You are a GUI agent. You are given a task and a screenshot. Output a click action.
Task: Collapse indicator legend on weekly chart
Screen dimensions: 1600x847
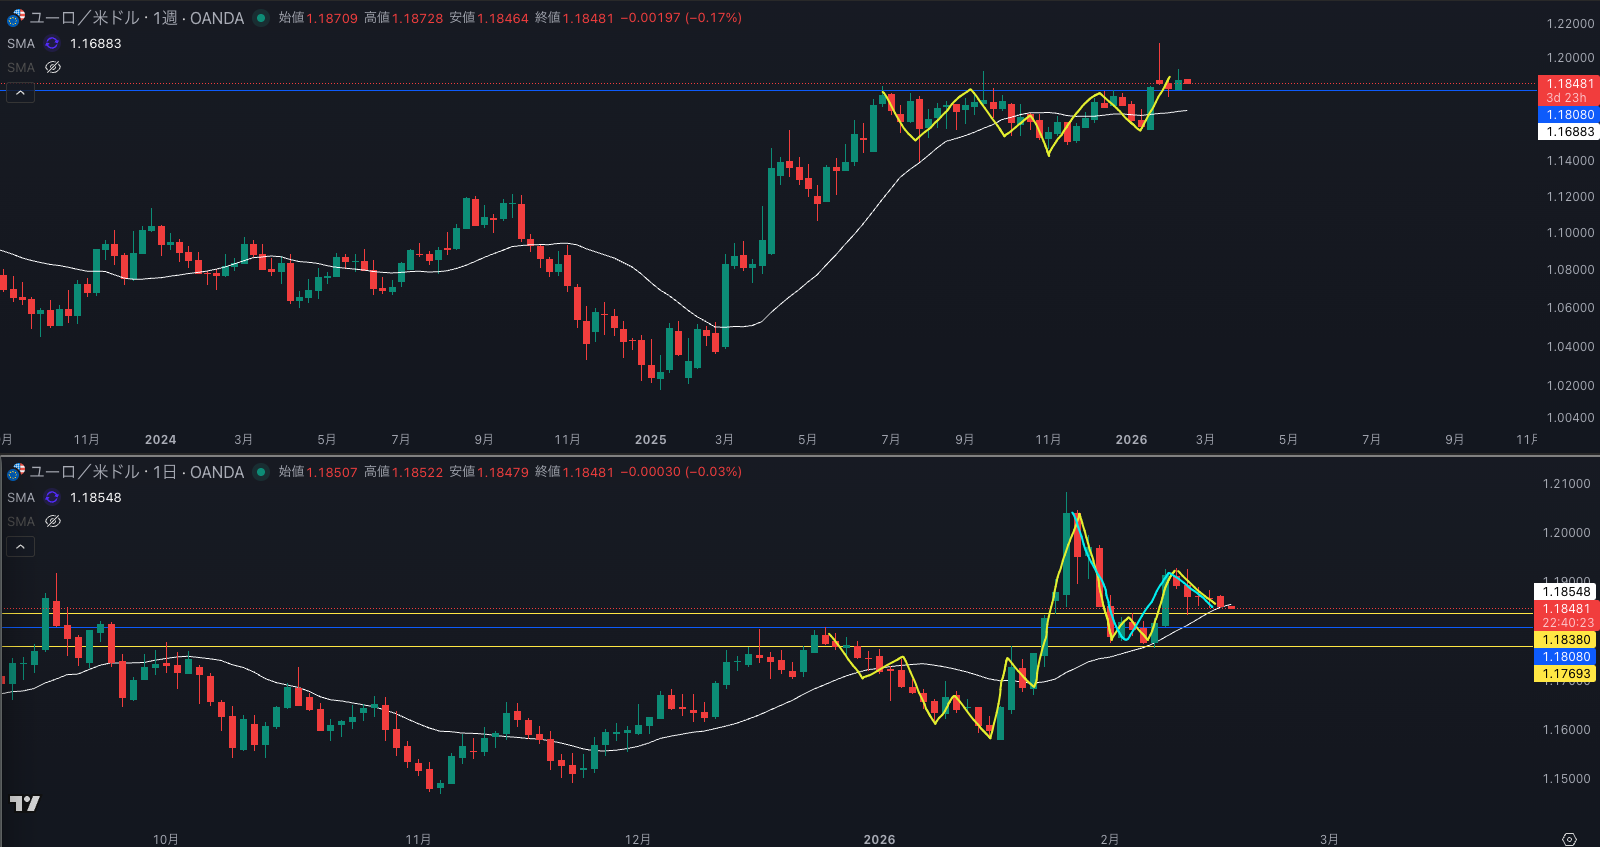tap(20, 93)
